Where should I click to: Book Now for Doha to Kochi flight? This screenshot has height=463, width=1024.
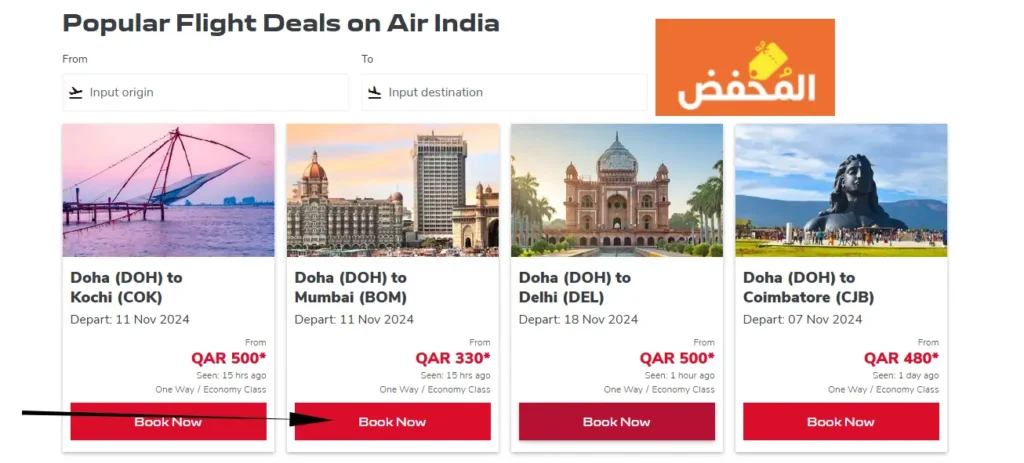tap(168, 421)
